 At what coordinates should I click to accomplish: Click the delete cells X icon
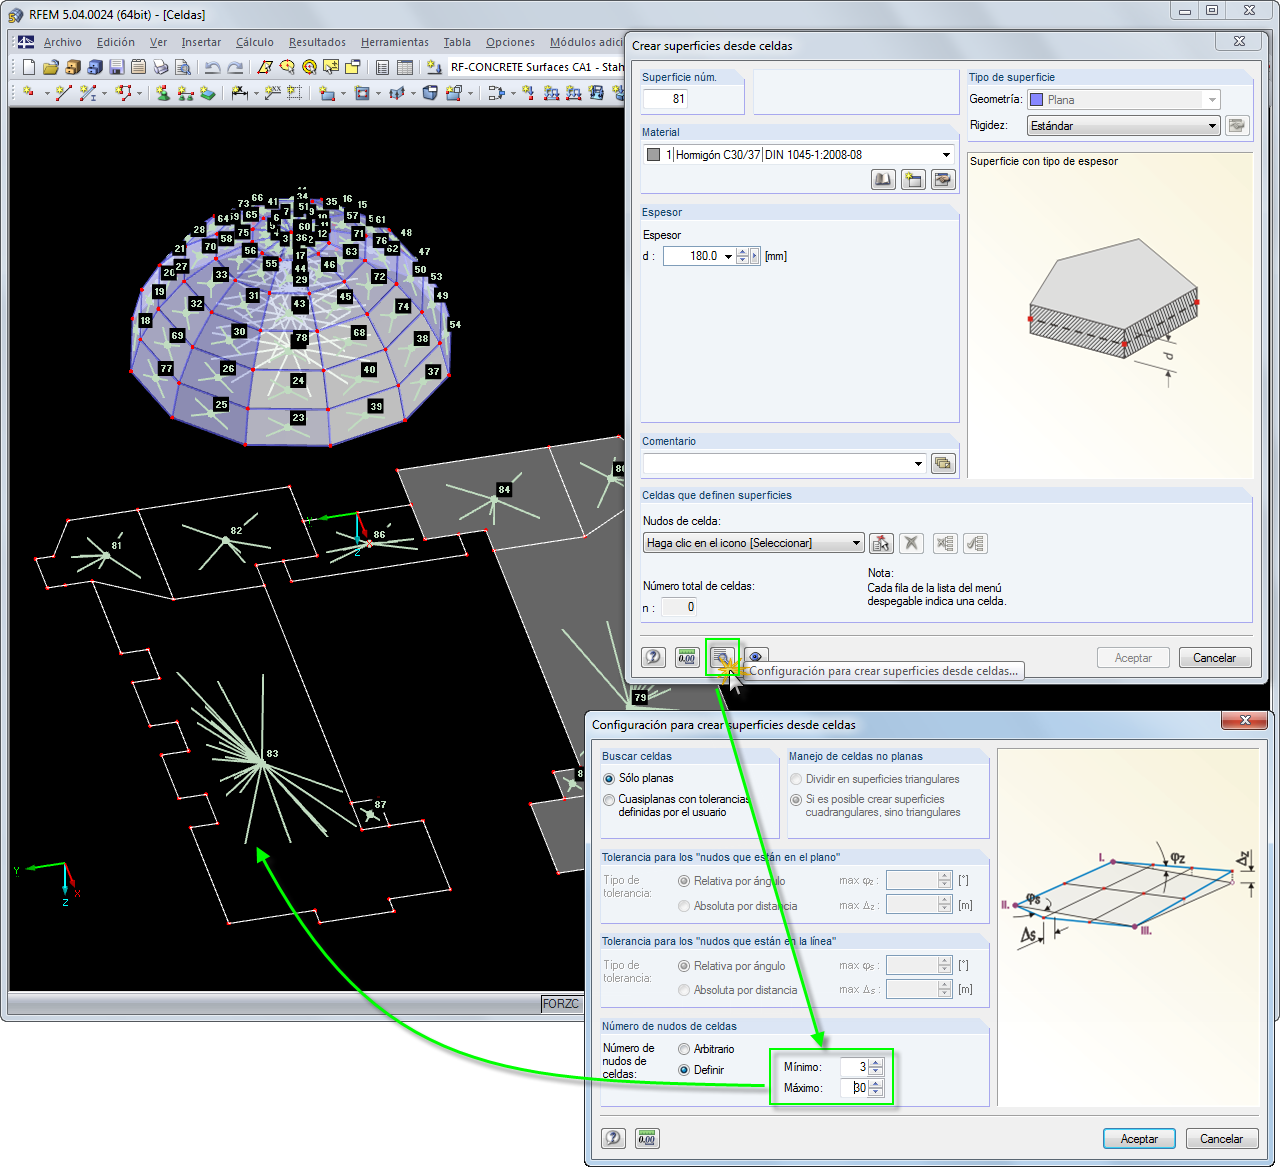911,543
